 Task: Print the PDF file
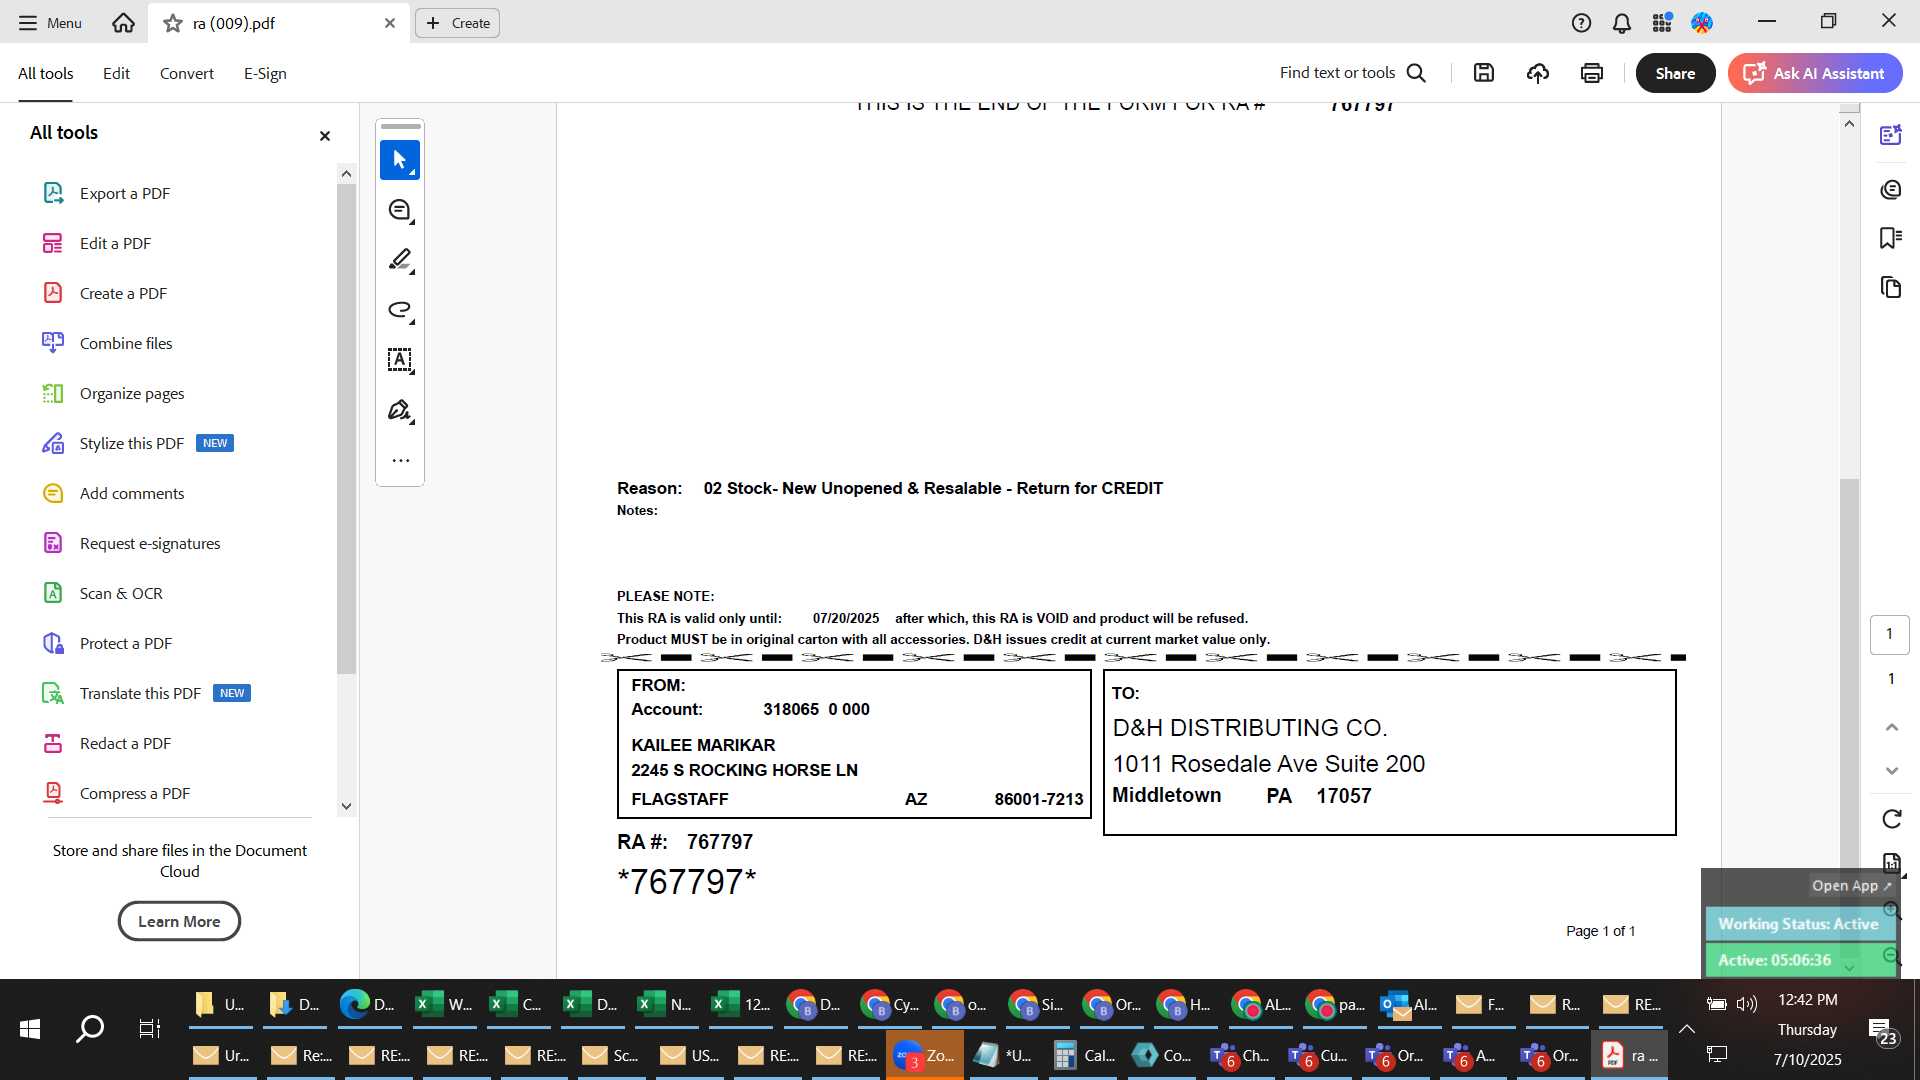pos(1592,73)
